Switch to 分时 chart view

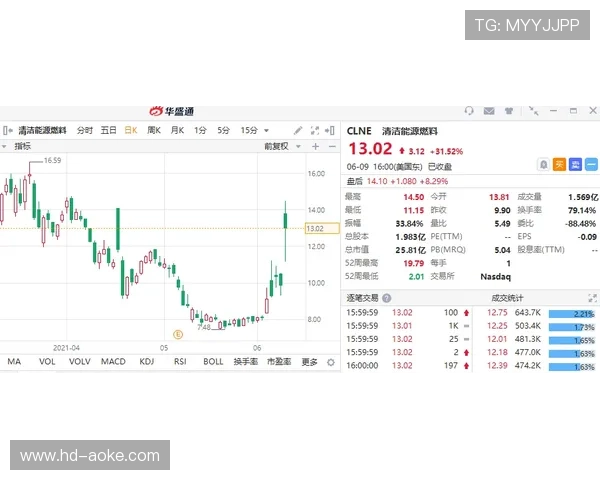(85, 131)
